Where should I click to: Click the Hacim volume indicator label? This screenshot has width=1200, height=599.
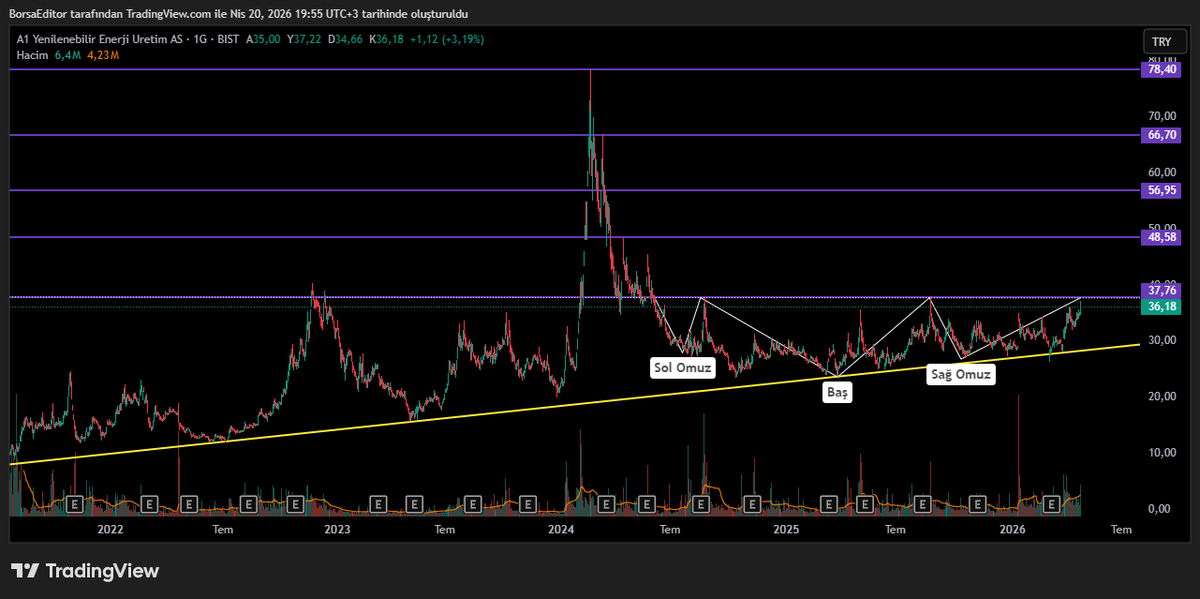click(x=32, y=55)
